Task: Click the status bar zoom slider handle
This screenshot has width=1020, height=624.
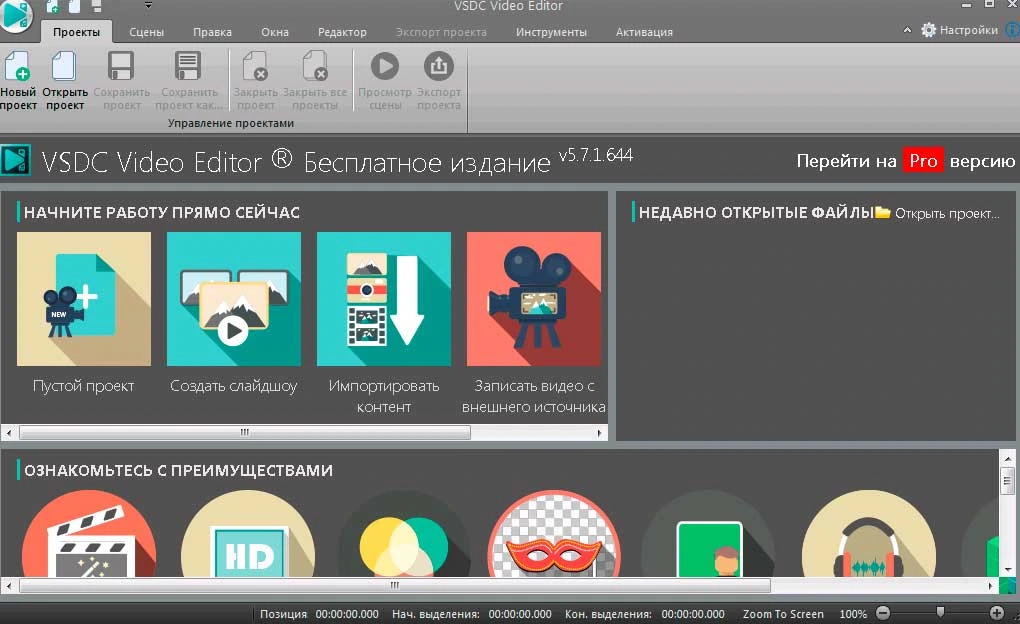Action: click(x=940, y=612)
